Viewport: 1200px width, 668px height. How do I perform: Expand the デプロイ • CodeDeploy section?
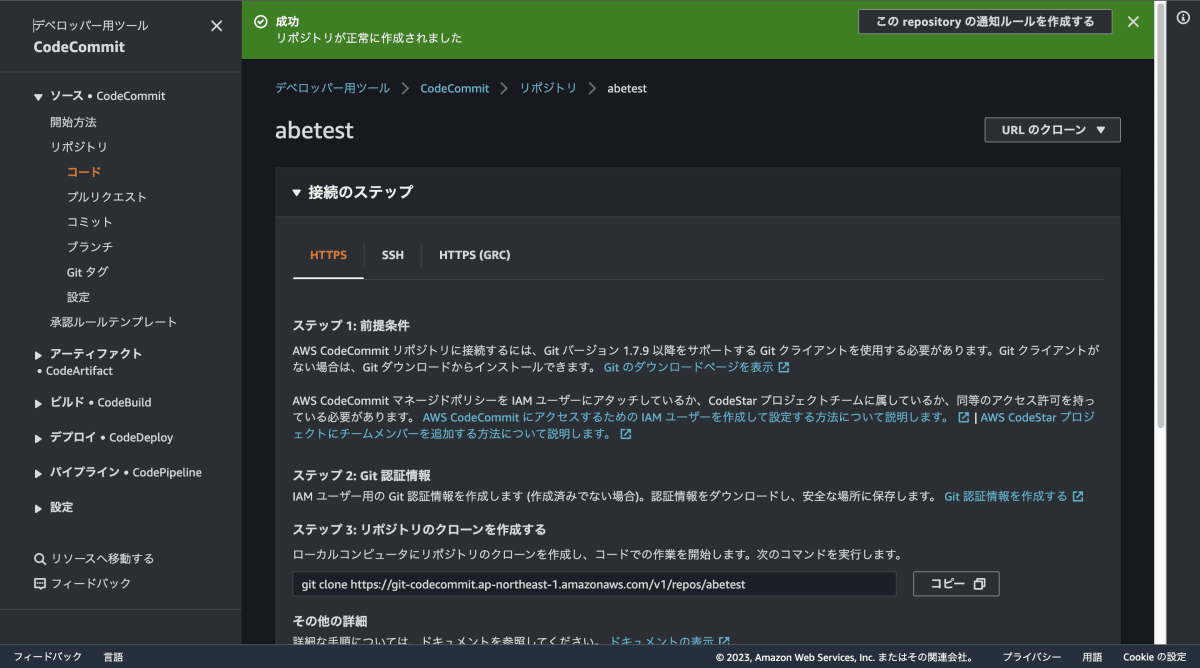pyautogui.click(x=39, y=438)
